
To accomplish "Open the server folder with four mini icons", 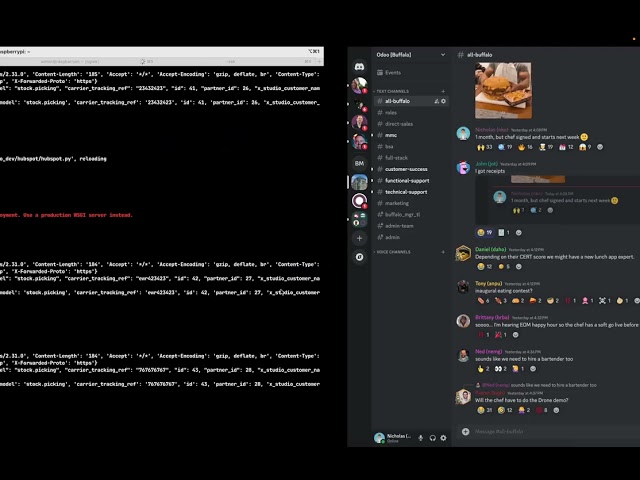I will coord(359,219).
